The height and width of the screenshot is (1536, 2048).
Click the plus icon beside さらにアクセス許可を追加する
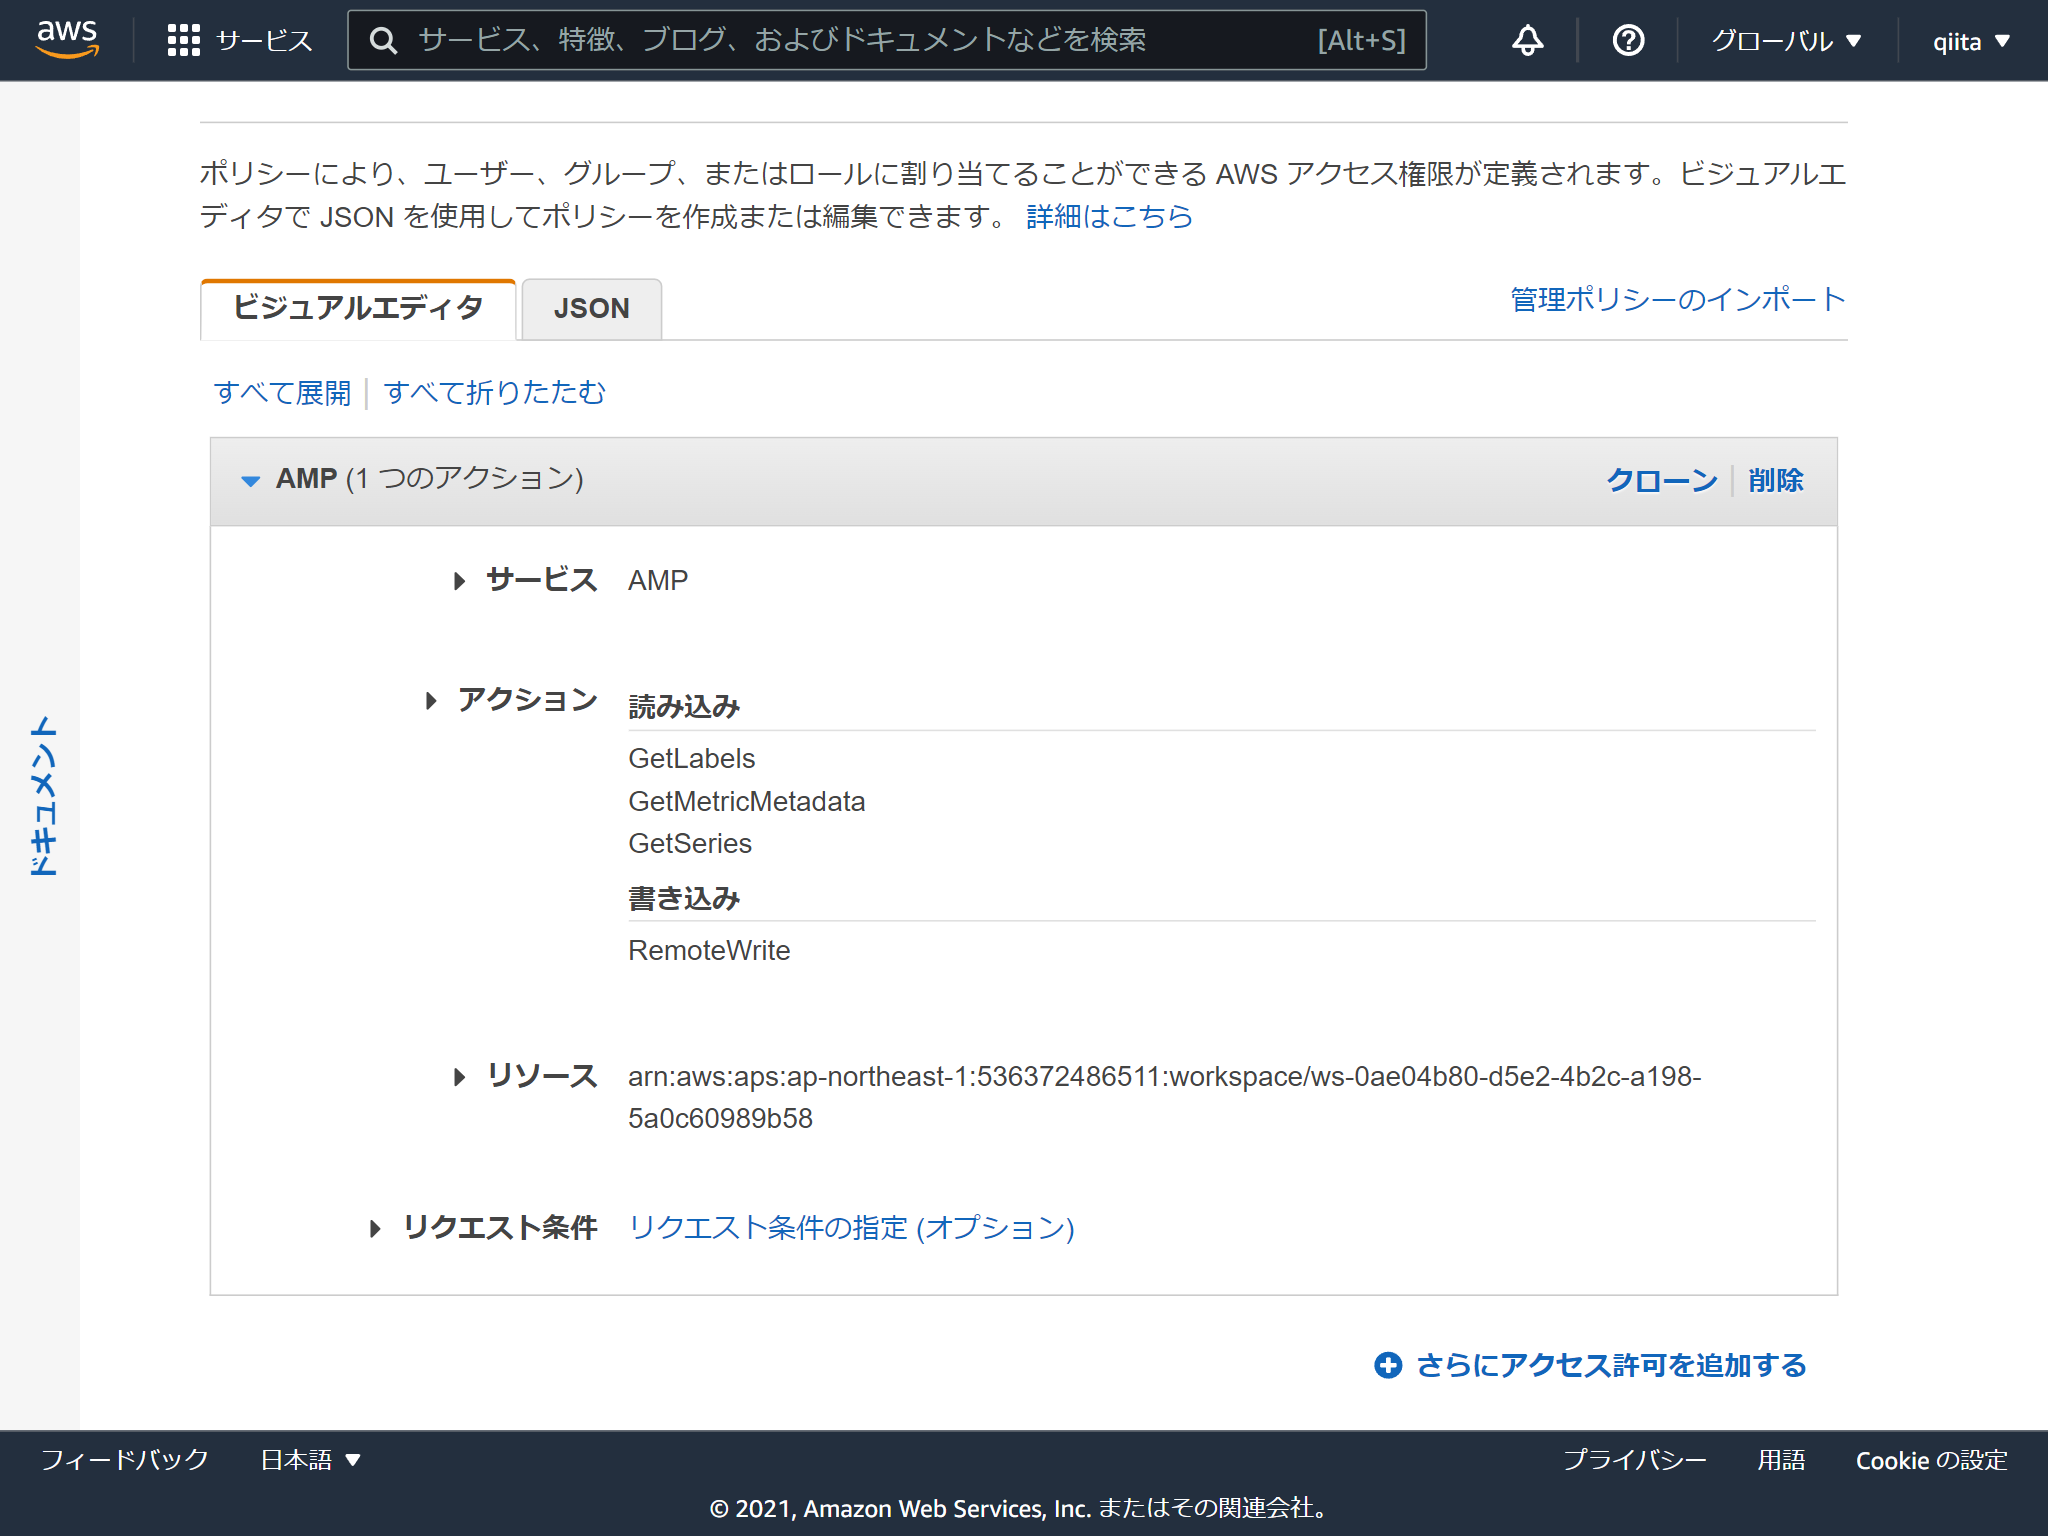[x=1388, y=1364]
